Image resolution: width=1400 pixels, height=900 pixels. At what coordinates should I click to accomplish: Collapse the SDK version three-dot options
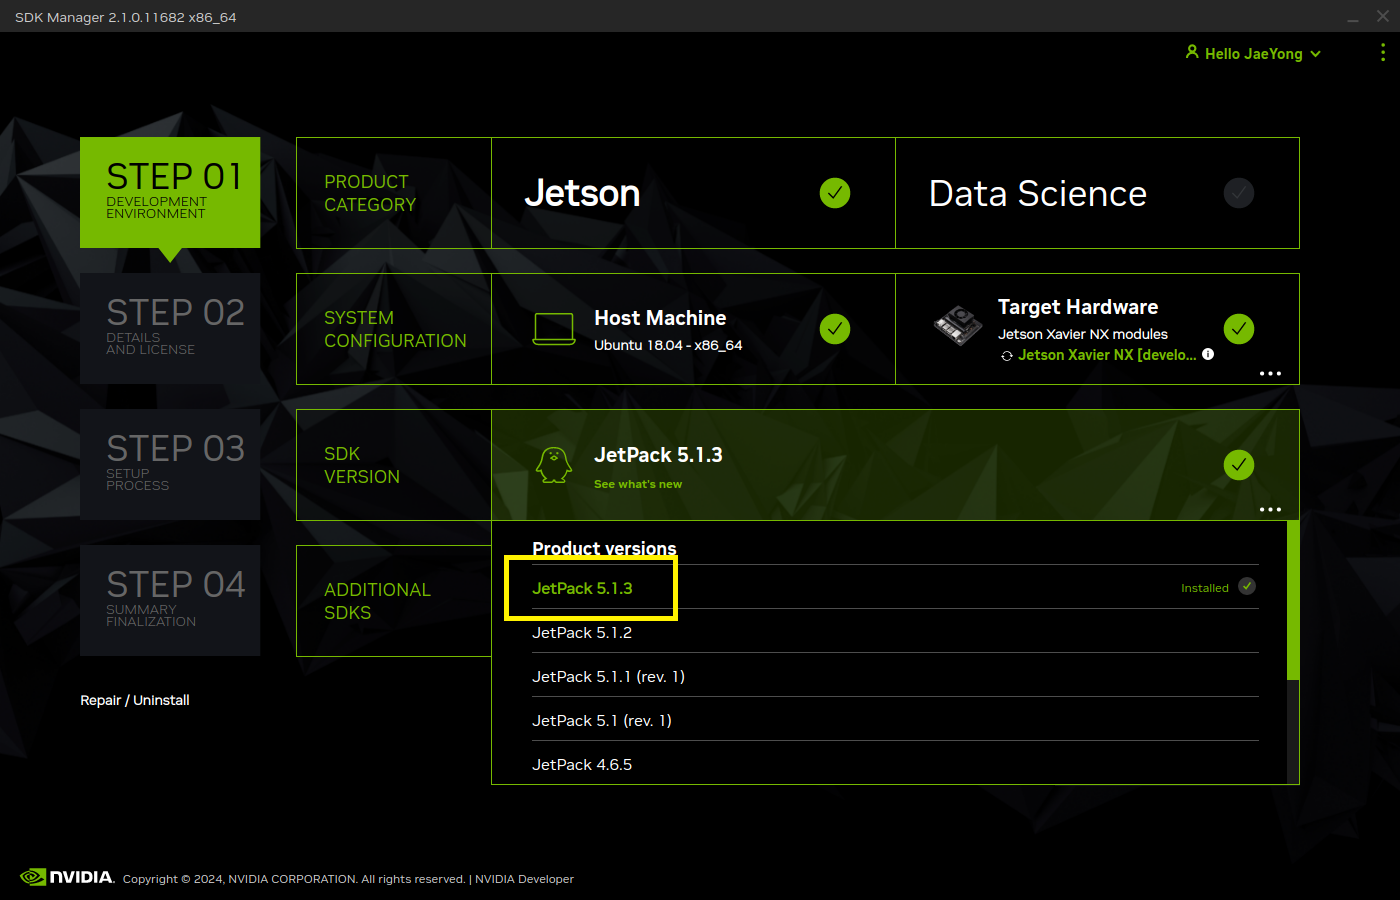1270,509
